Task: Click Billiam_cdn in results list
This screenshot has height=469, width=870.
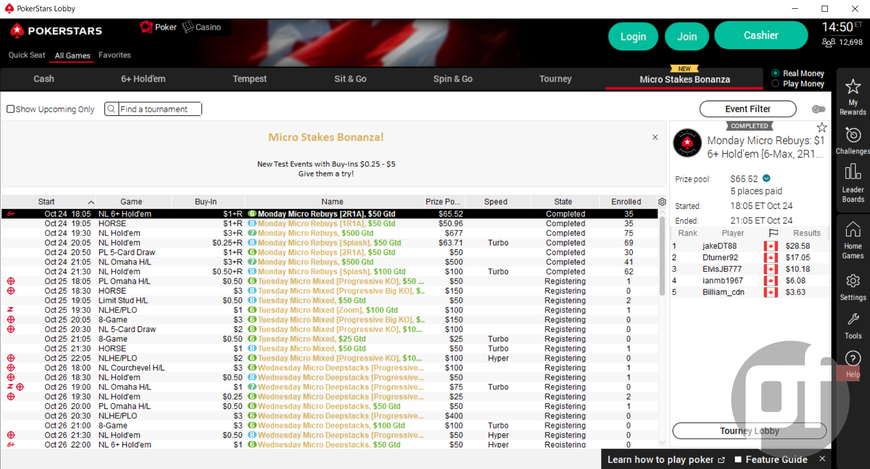Action: tap(723, 292)
